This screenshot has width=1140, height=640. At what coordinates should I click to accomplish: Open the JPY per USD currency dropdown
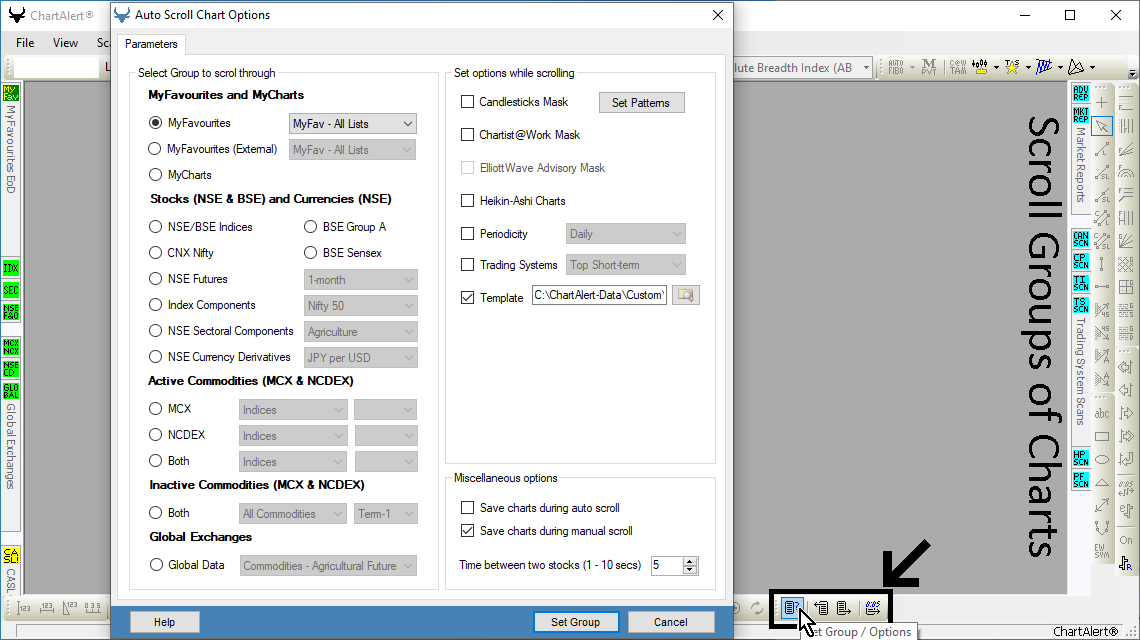(361, 358)
